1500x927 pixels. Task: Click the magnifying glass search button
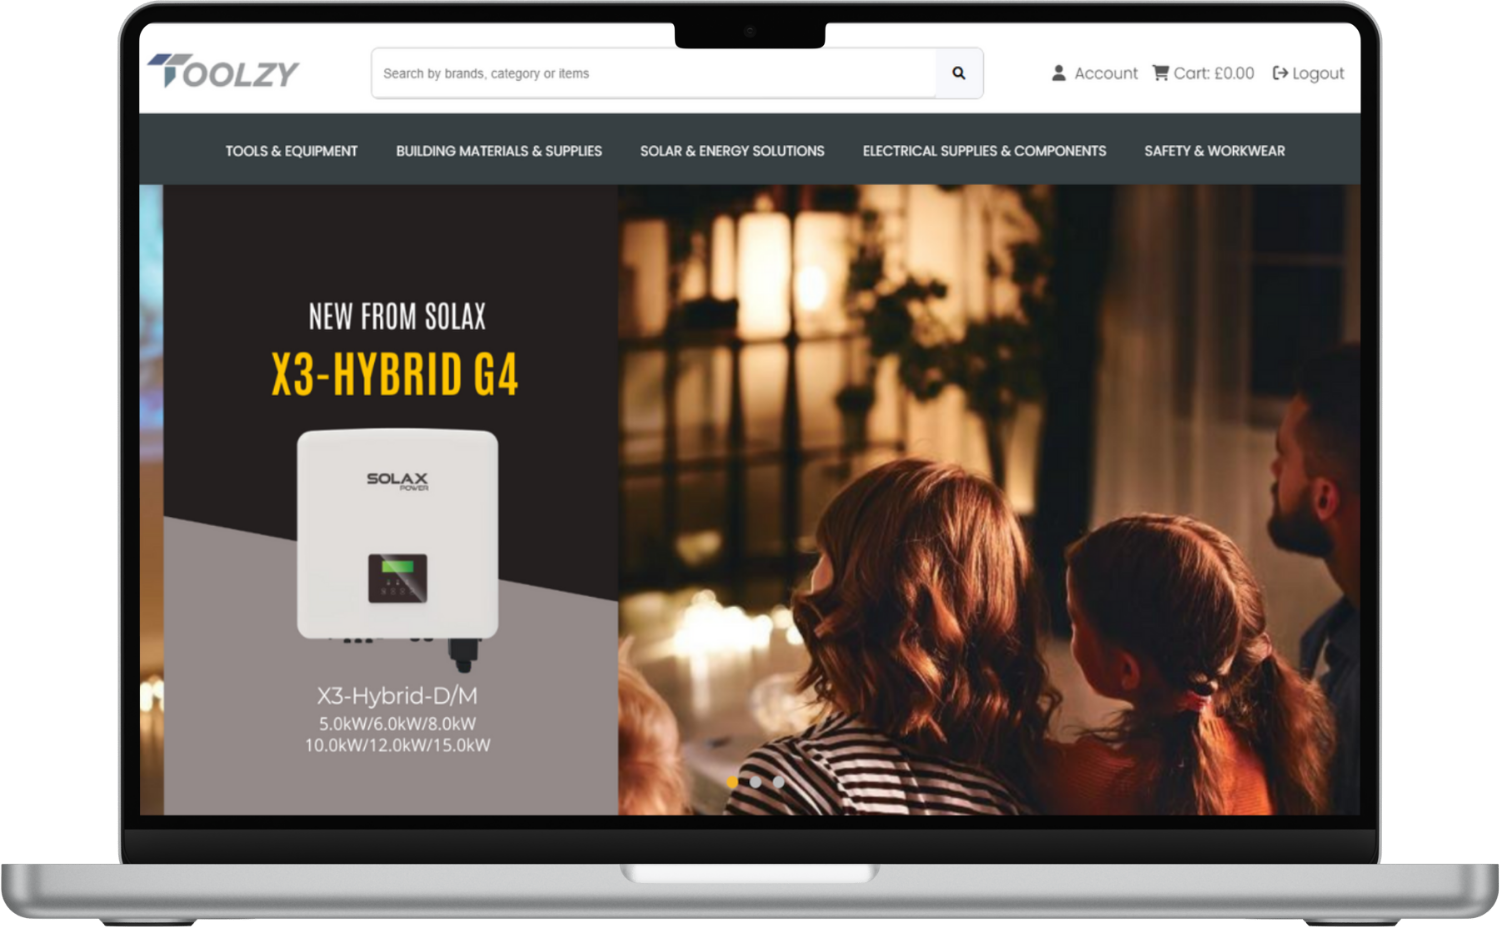(x=958, y=73)
